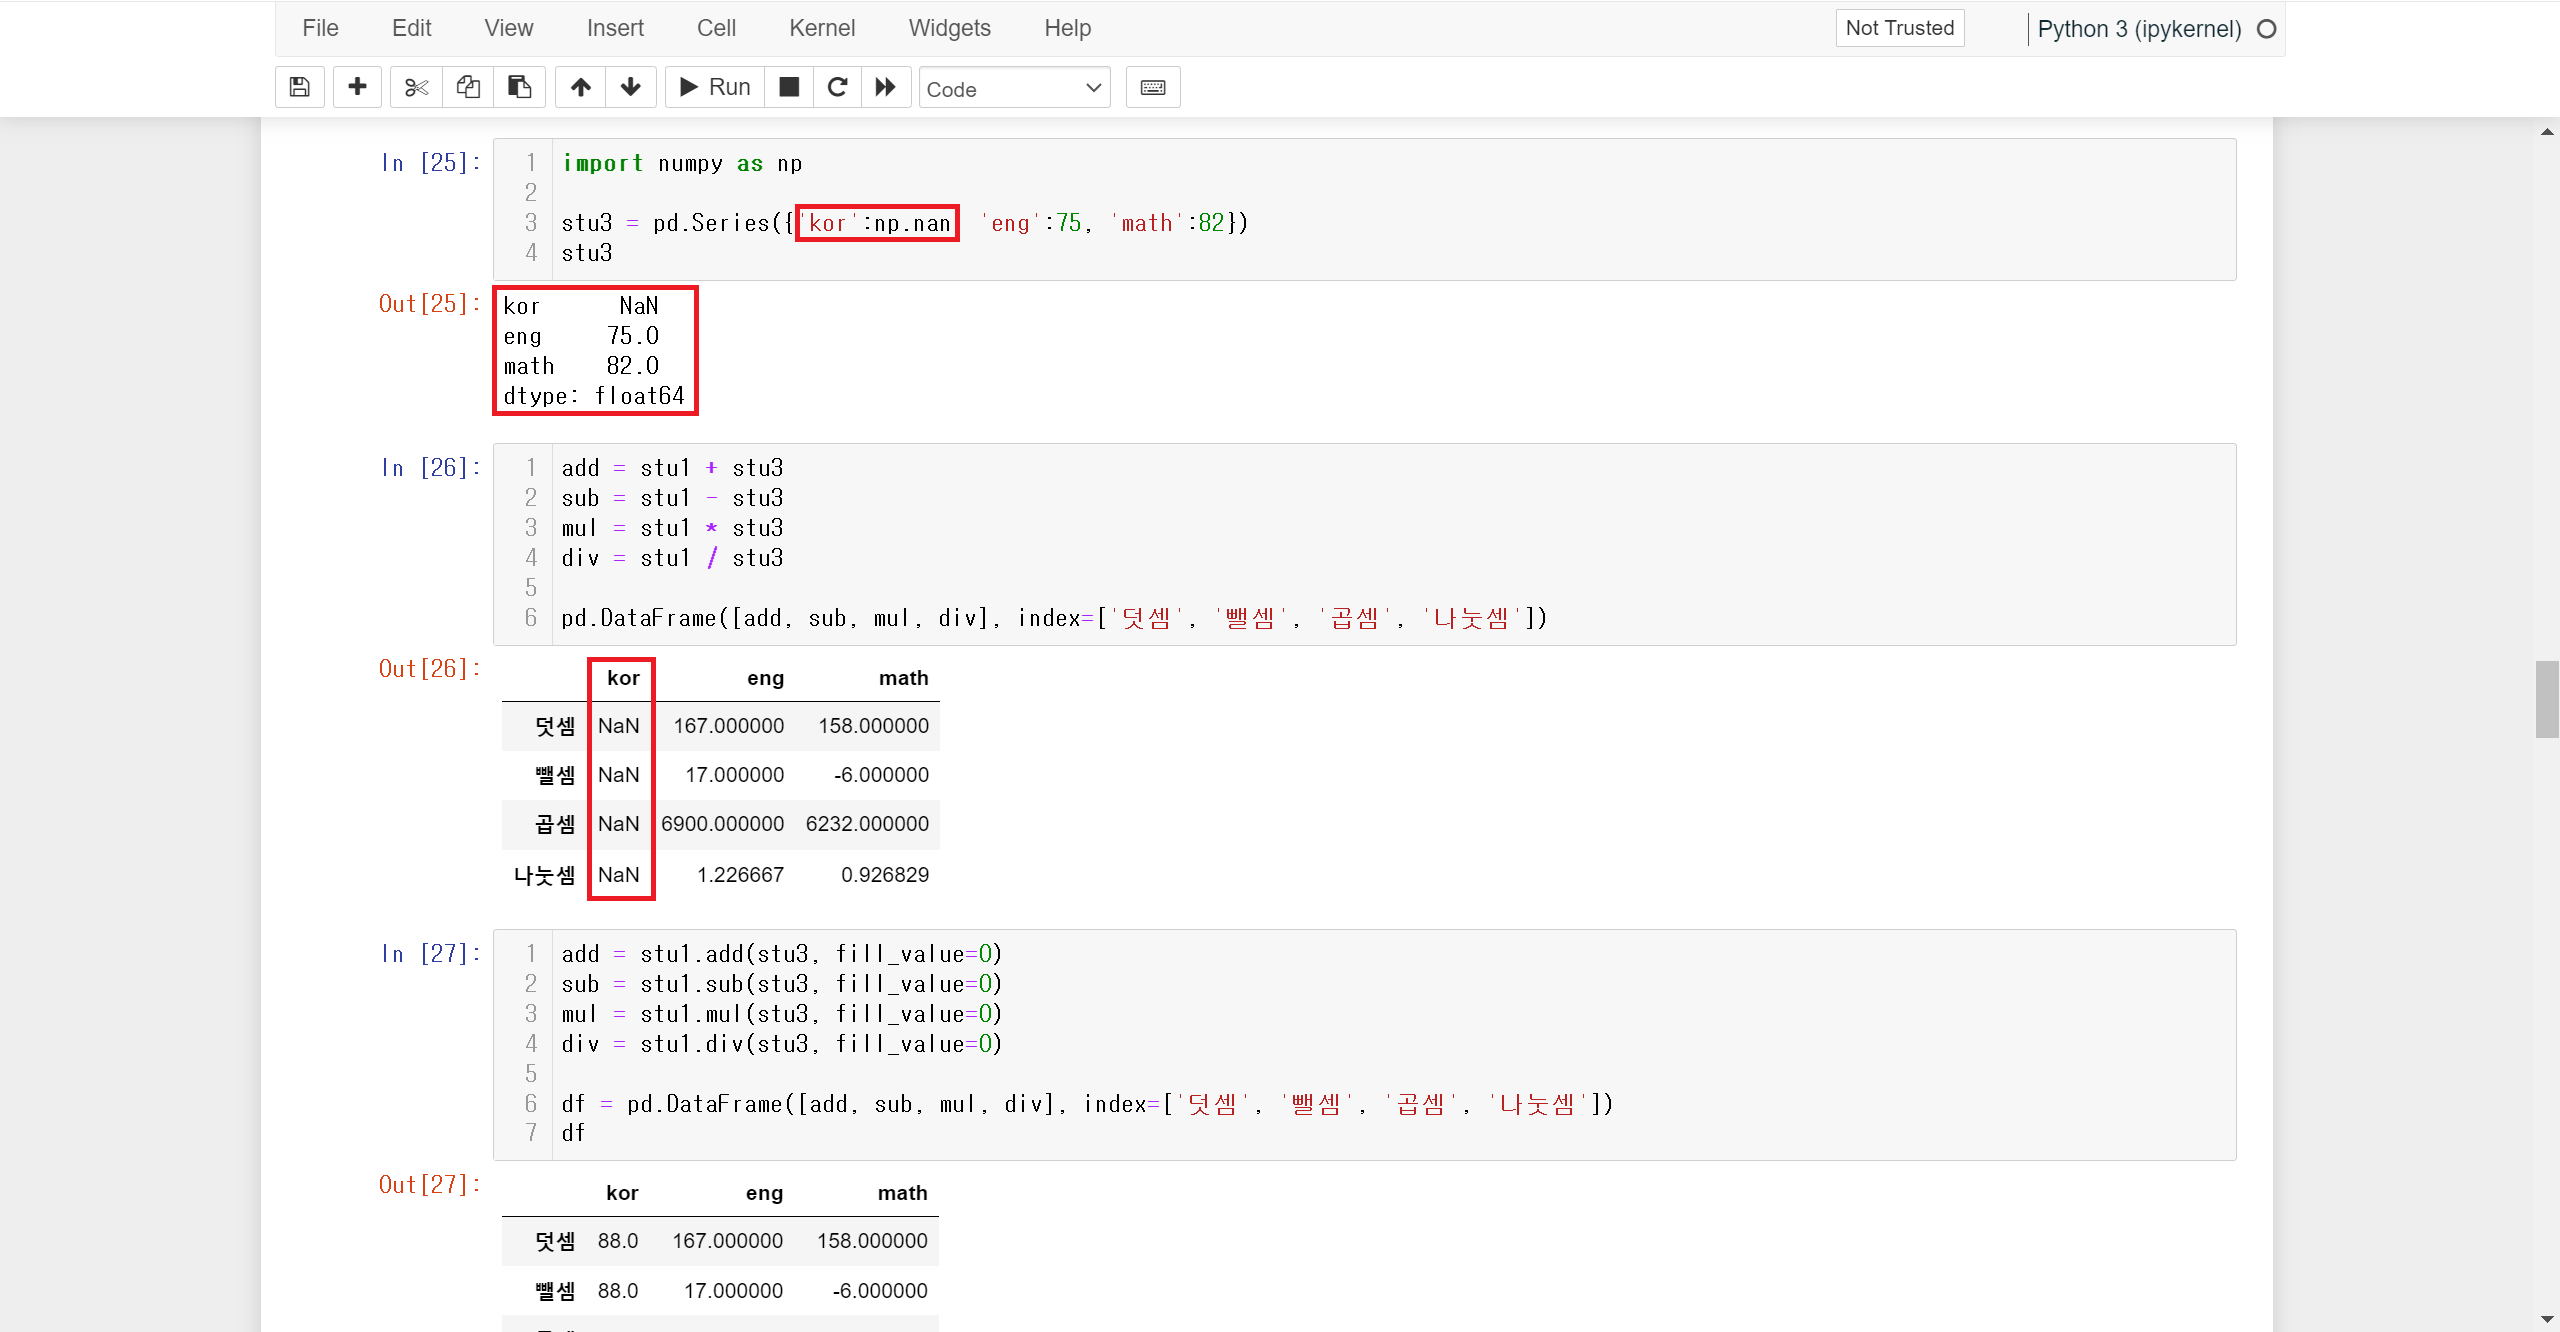
Task: Click the vertical scrollbar thumb
Action: point(2546,699)
